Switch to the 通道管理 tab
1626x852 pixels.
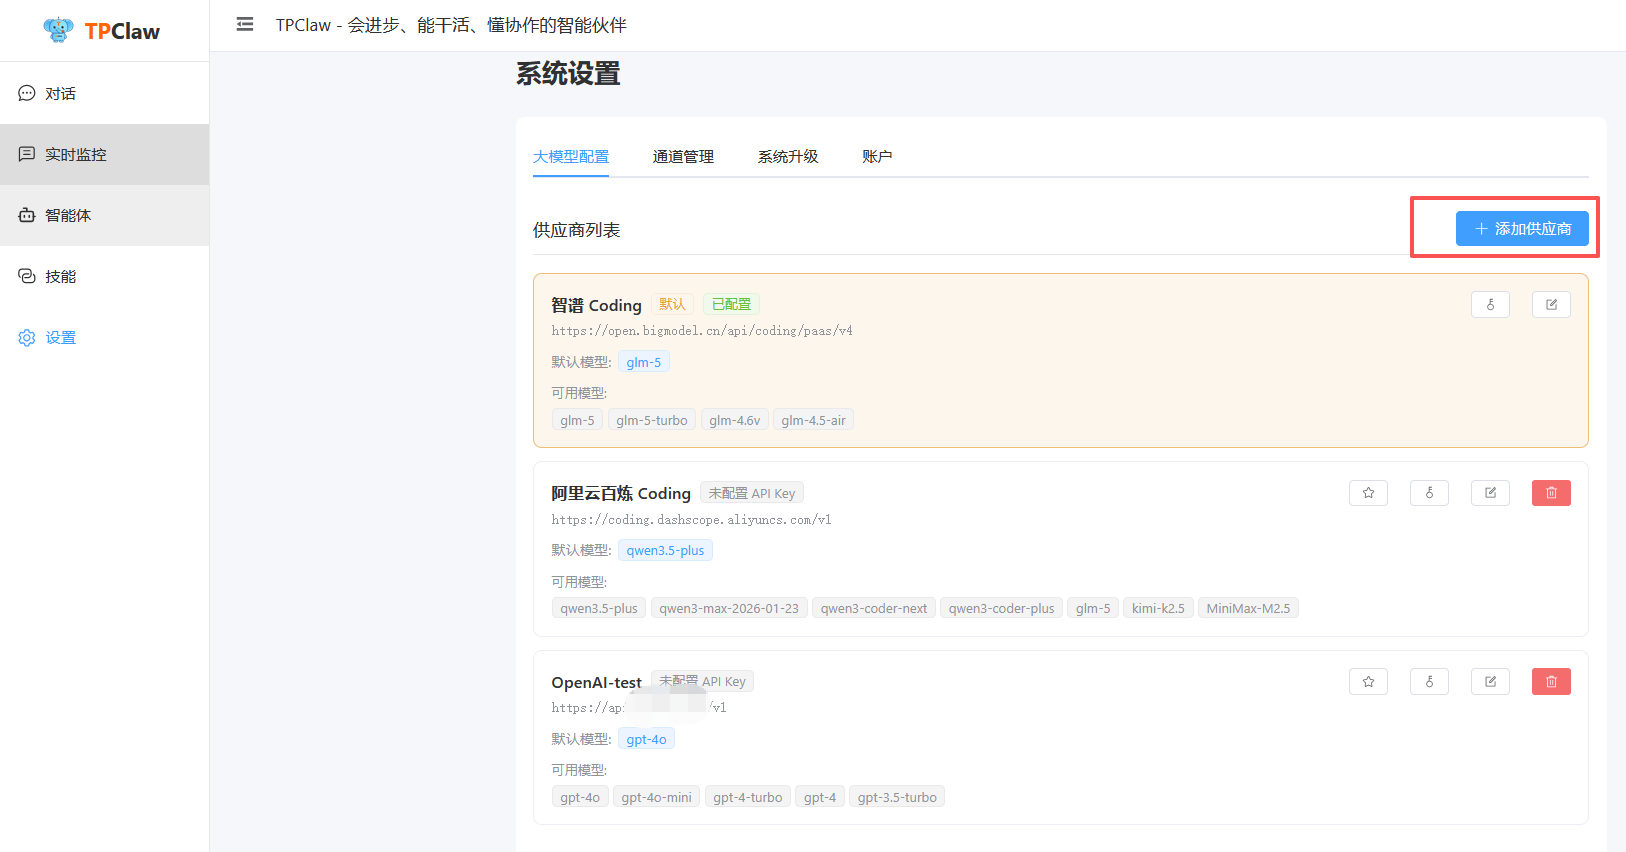pos(683,157)
